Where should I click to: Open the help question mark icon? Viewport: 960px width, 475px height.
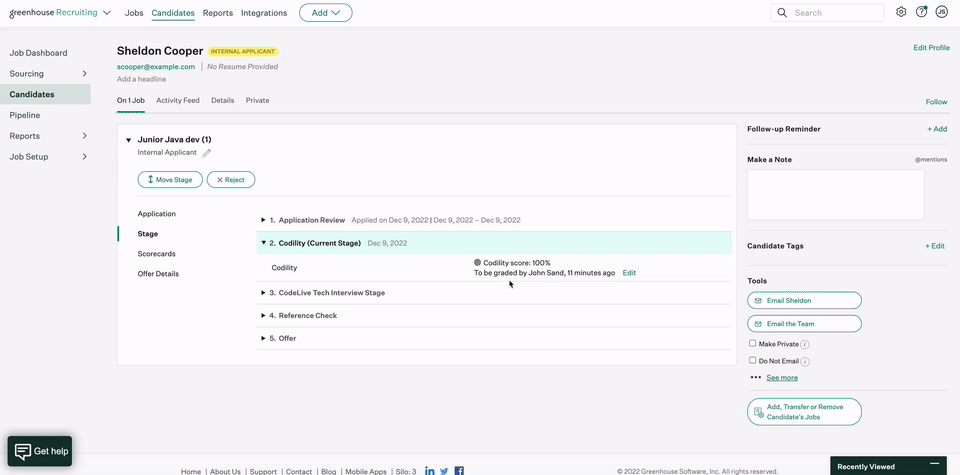point(921,12)
